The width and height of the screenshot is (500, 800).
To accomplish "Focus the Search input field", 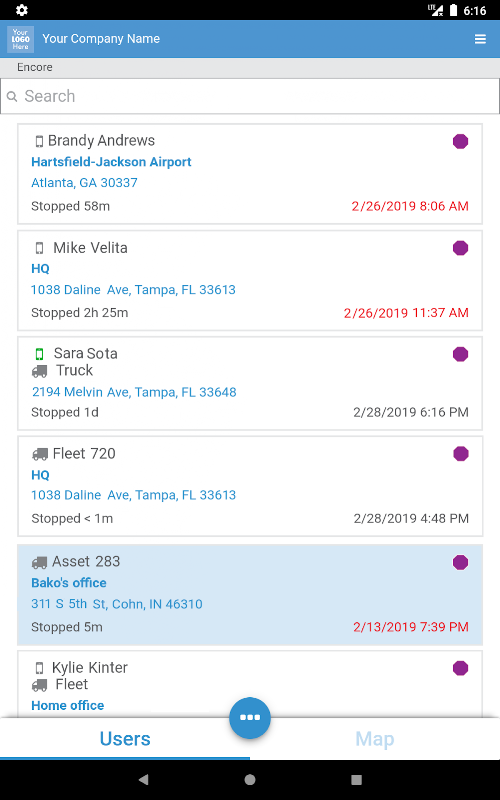I will click(250, 96).
